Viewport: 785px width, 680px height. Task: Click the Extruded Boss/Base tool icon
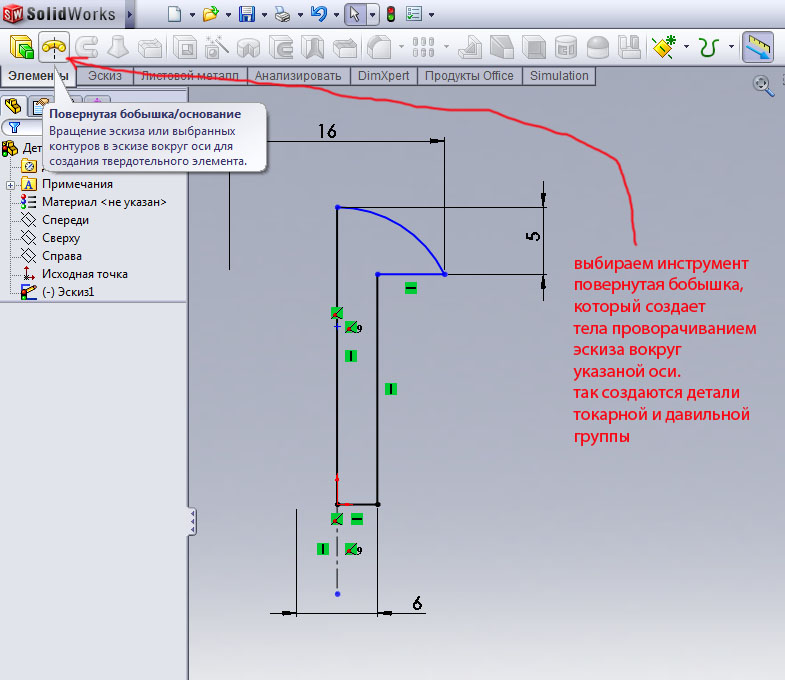tap(20, 46)
